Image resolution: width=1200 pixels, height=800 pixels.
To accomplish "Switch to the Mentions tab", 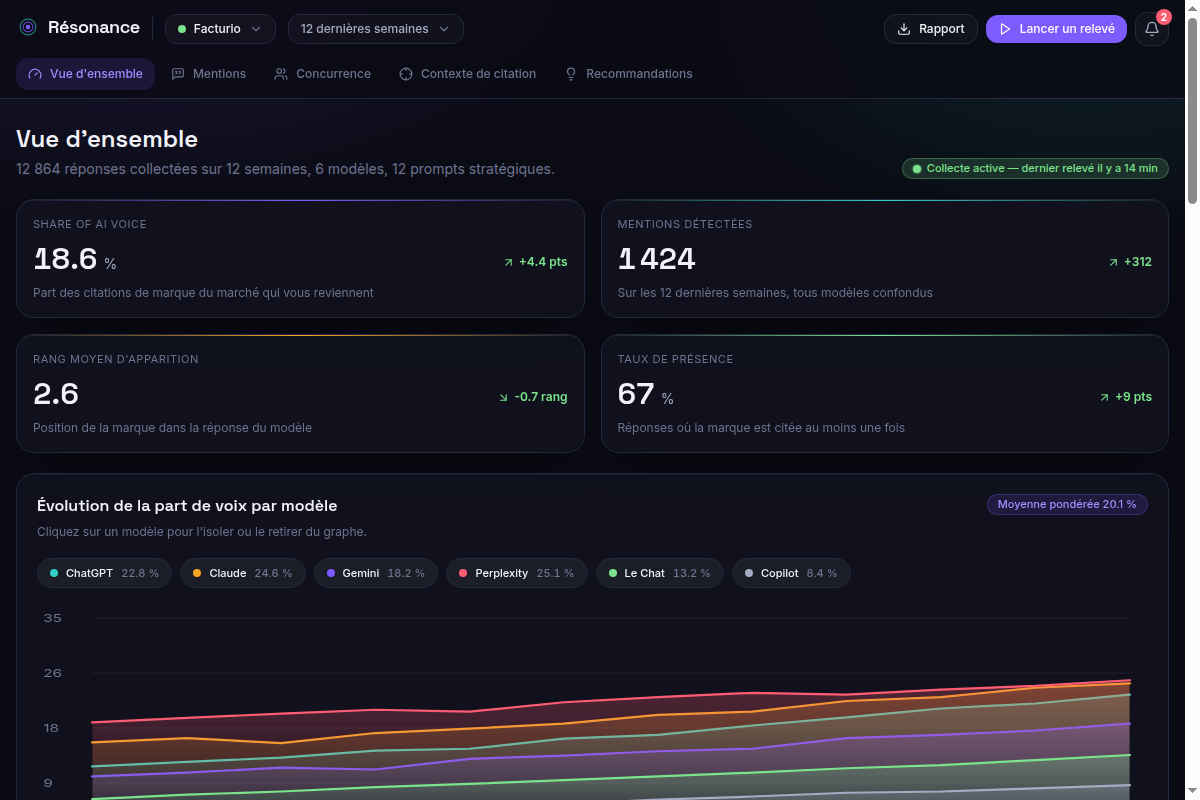I will (x=208, y=74).
